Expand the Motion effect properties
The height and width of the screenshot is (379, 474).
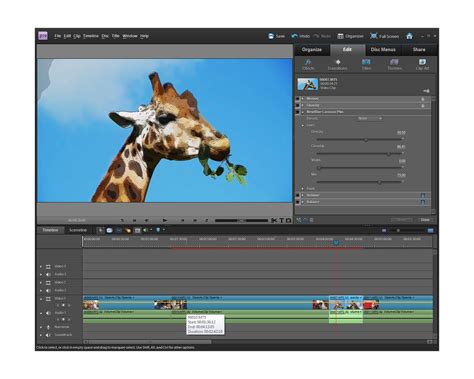click(x=303, y=99)
